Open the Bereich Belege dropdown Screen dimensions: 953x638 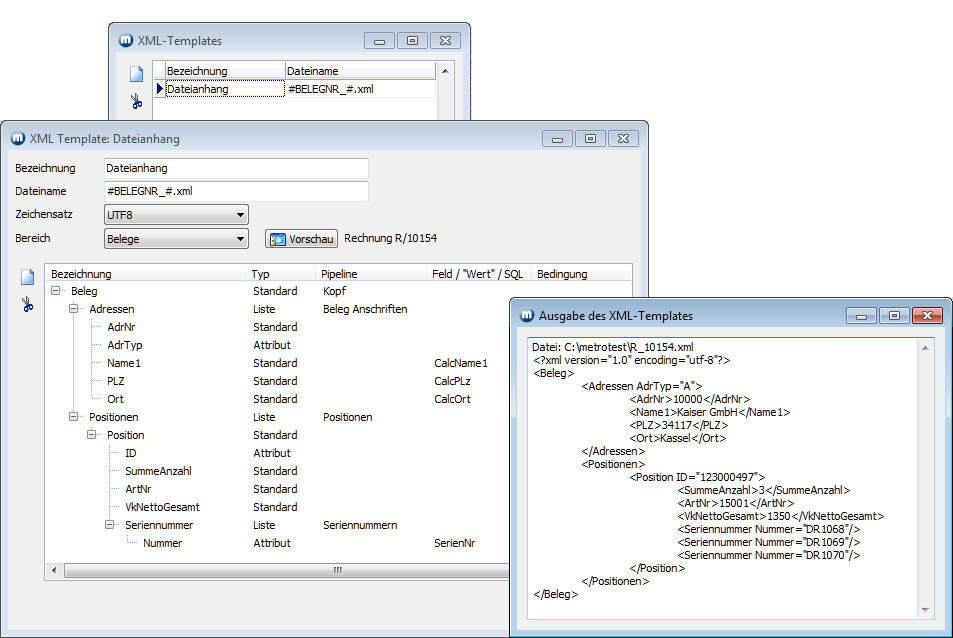240,239
